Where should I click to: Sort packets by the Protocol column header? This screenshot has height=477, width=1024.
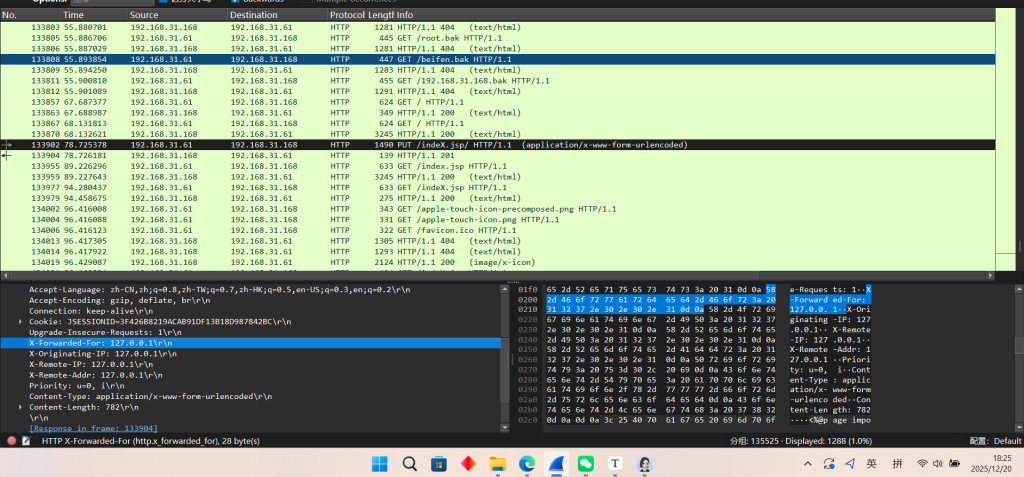click(346, 16)
